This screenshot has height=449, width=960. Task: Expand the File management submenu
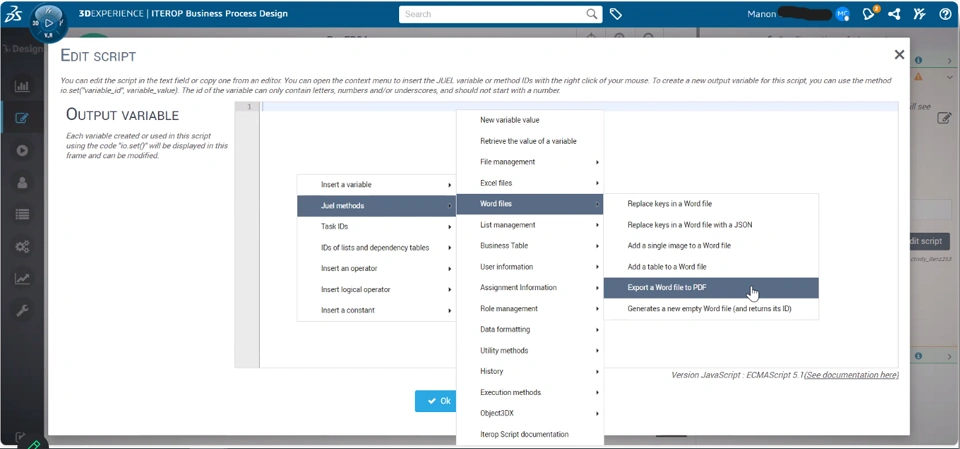[530, 162]
